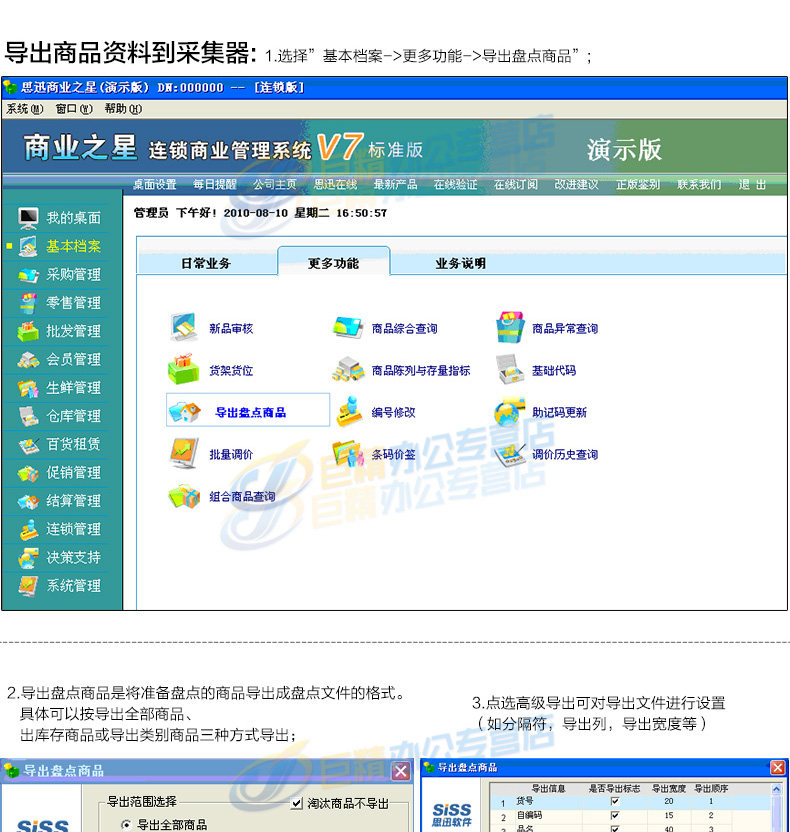Viewport: 790px width, 832px height.
Task: Open 思迅在线 link
Action: point(335,184)
